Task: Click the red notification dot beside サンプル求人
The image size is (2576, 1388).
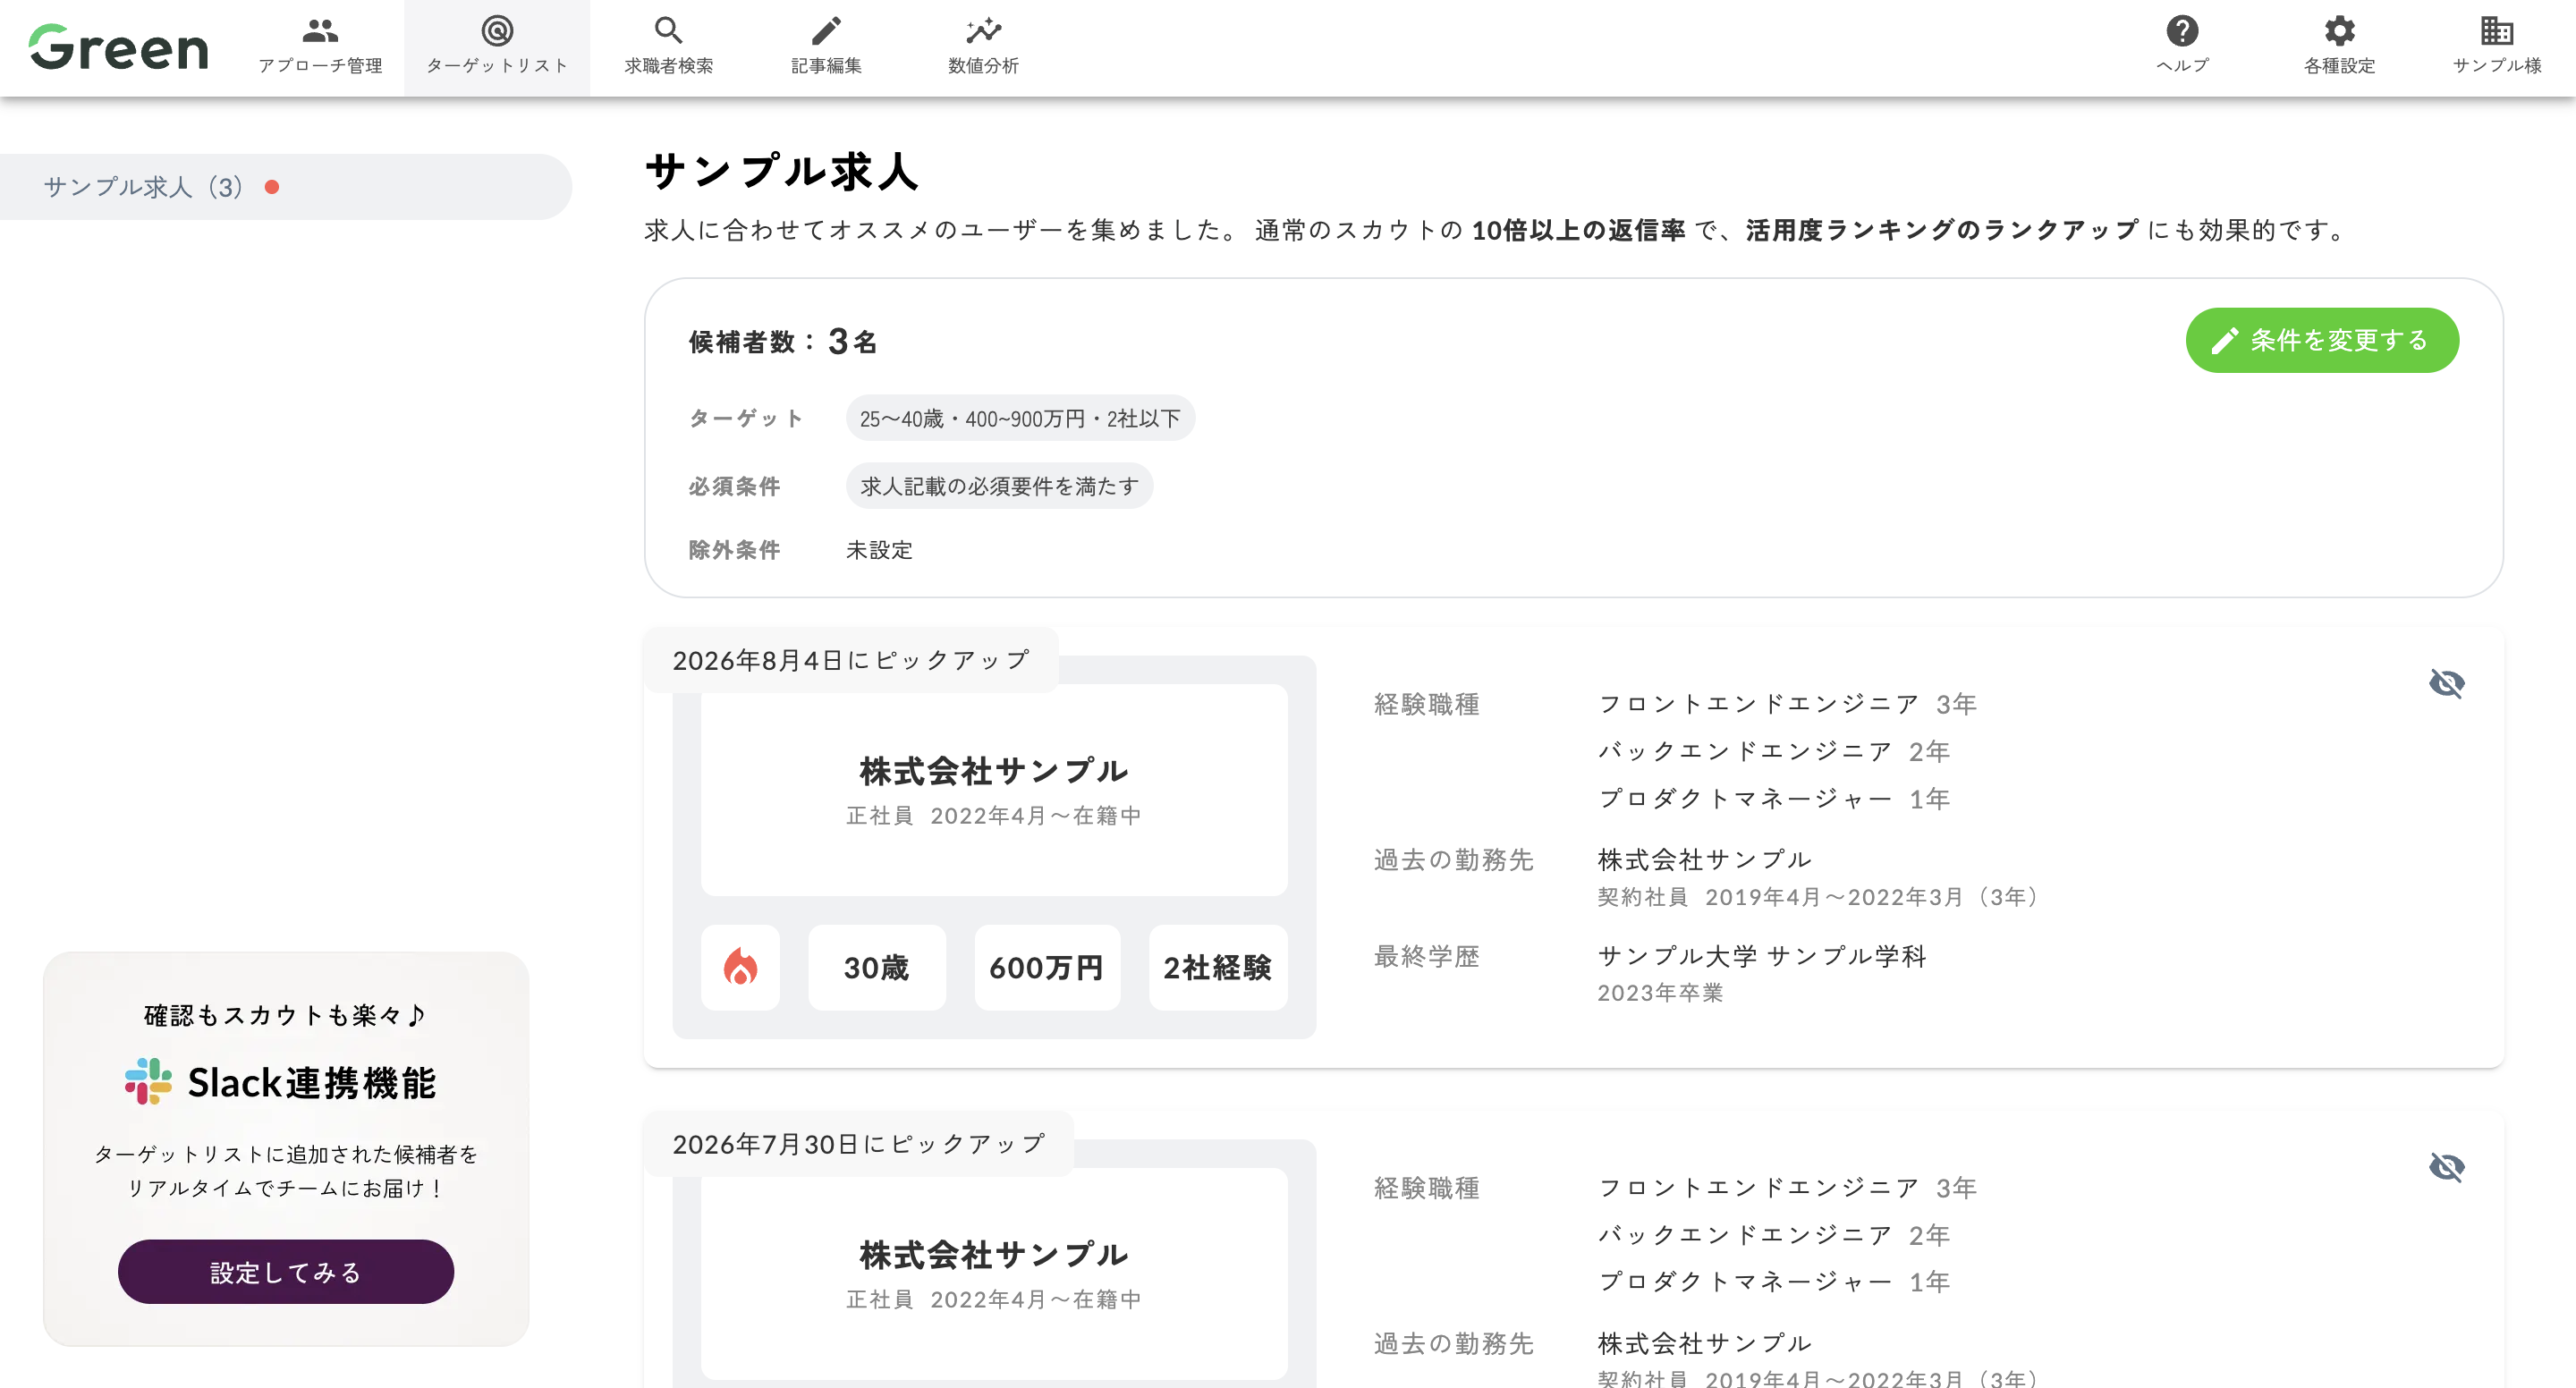Action: click(272, 187)
